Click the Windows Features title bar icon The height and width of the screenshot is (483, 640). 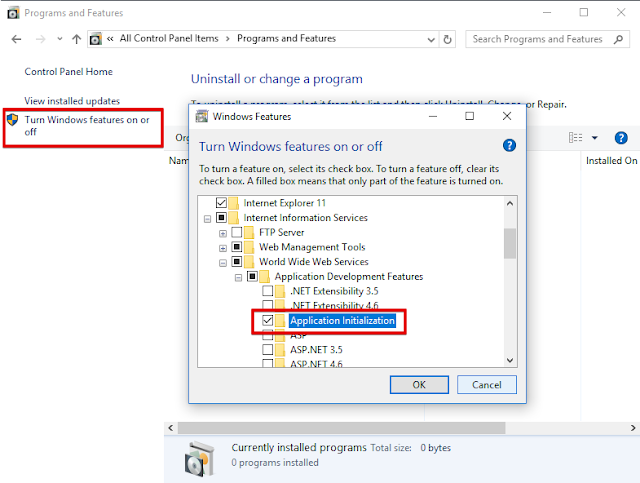[202, 116]
